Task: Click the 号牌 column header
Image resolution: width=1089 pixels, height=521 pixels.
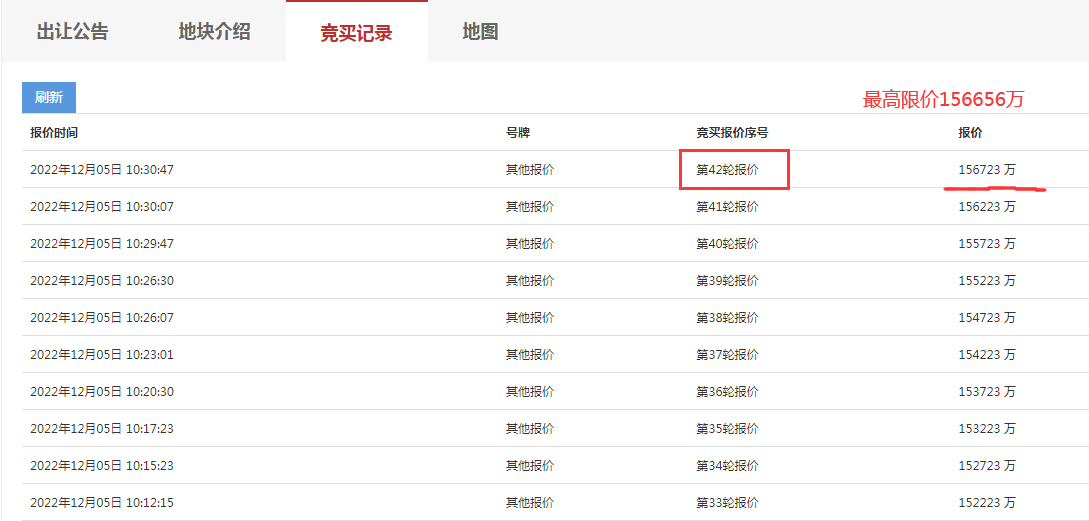Action: click(x=517, y=133)
